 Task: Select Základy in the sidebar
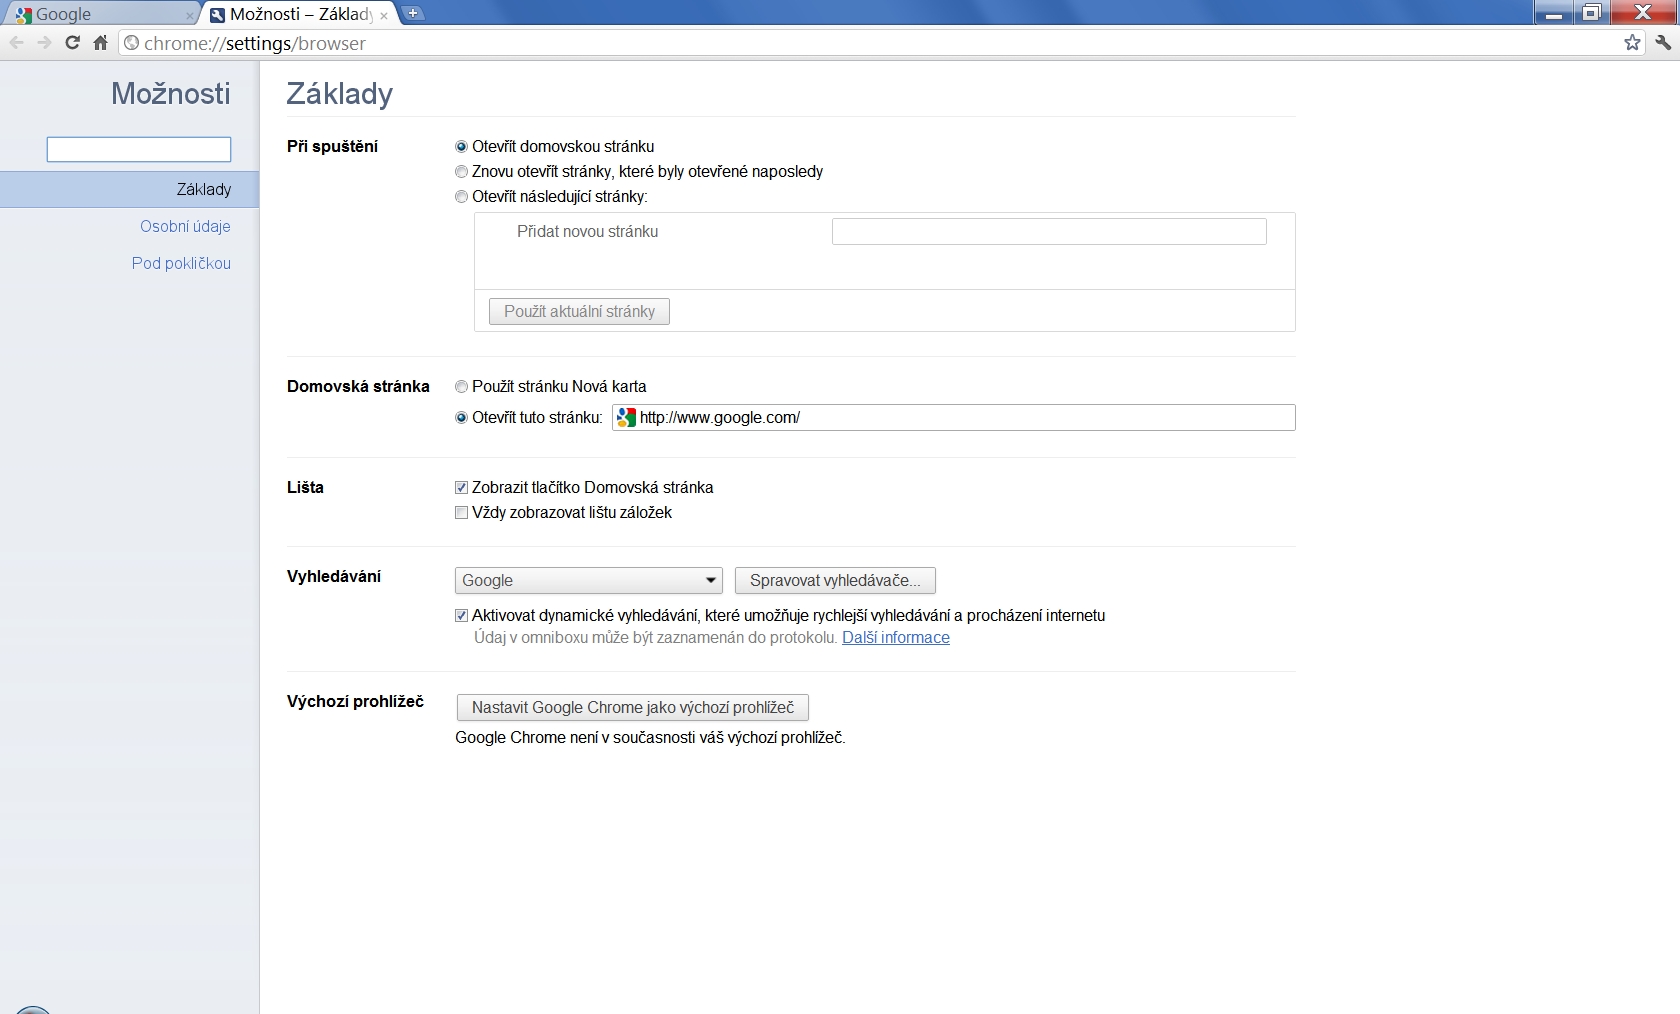(129, 189)
